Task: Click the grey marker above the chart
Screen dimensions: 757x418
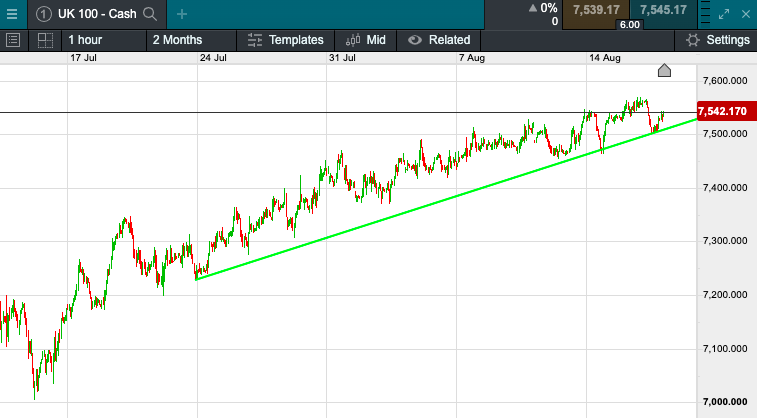Action: [664, 70]
